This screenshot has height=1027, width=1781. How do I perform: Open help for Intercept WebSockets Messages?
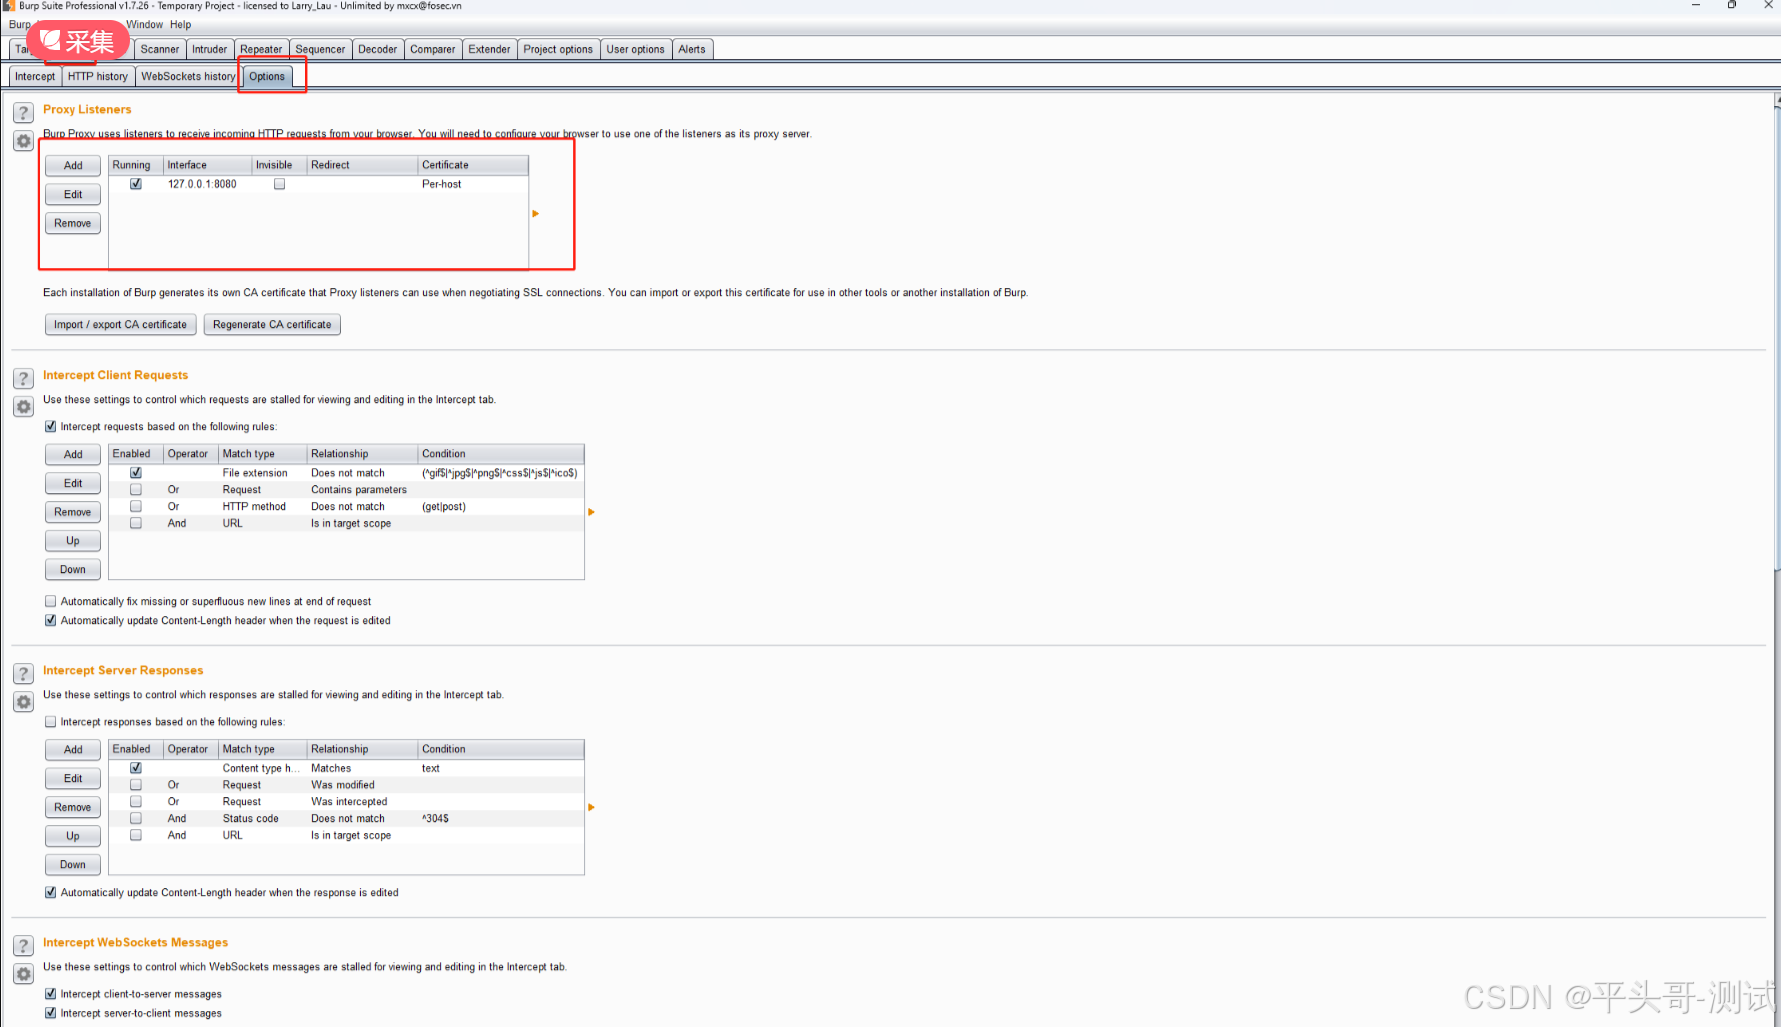[23, 945]
